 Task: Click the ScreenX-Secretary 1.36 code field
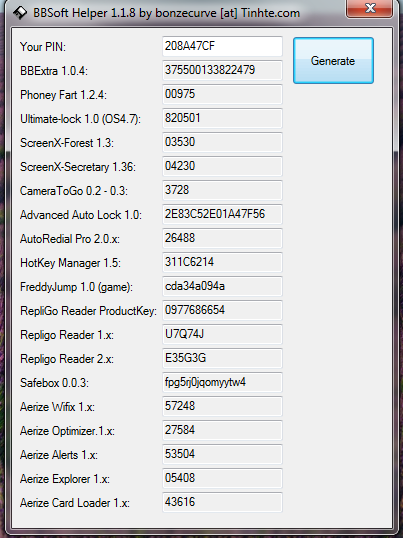click(x=222, y=166)
